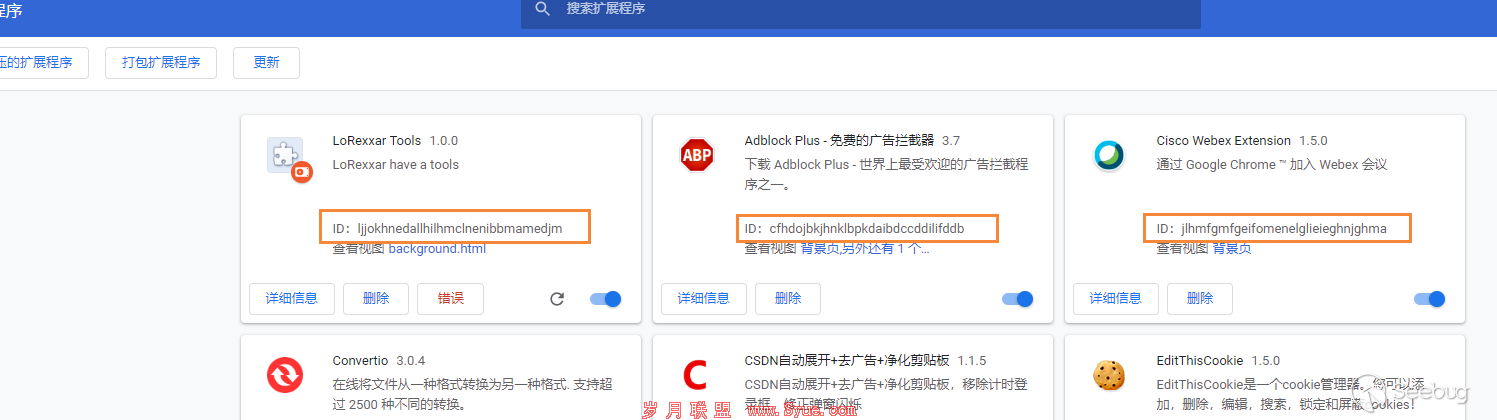Click Adblock Plus ID text cfhdojbkjhnklbpkdaibdccddilifddb

866,228
